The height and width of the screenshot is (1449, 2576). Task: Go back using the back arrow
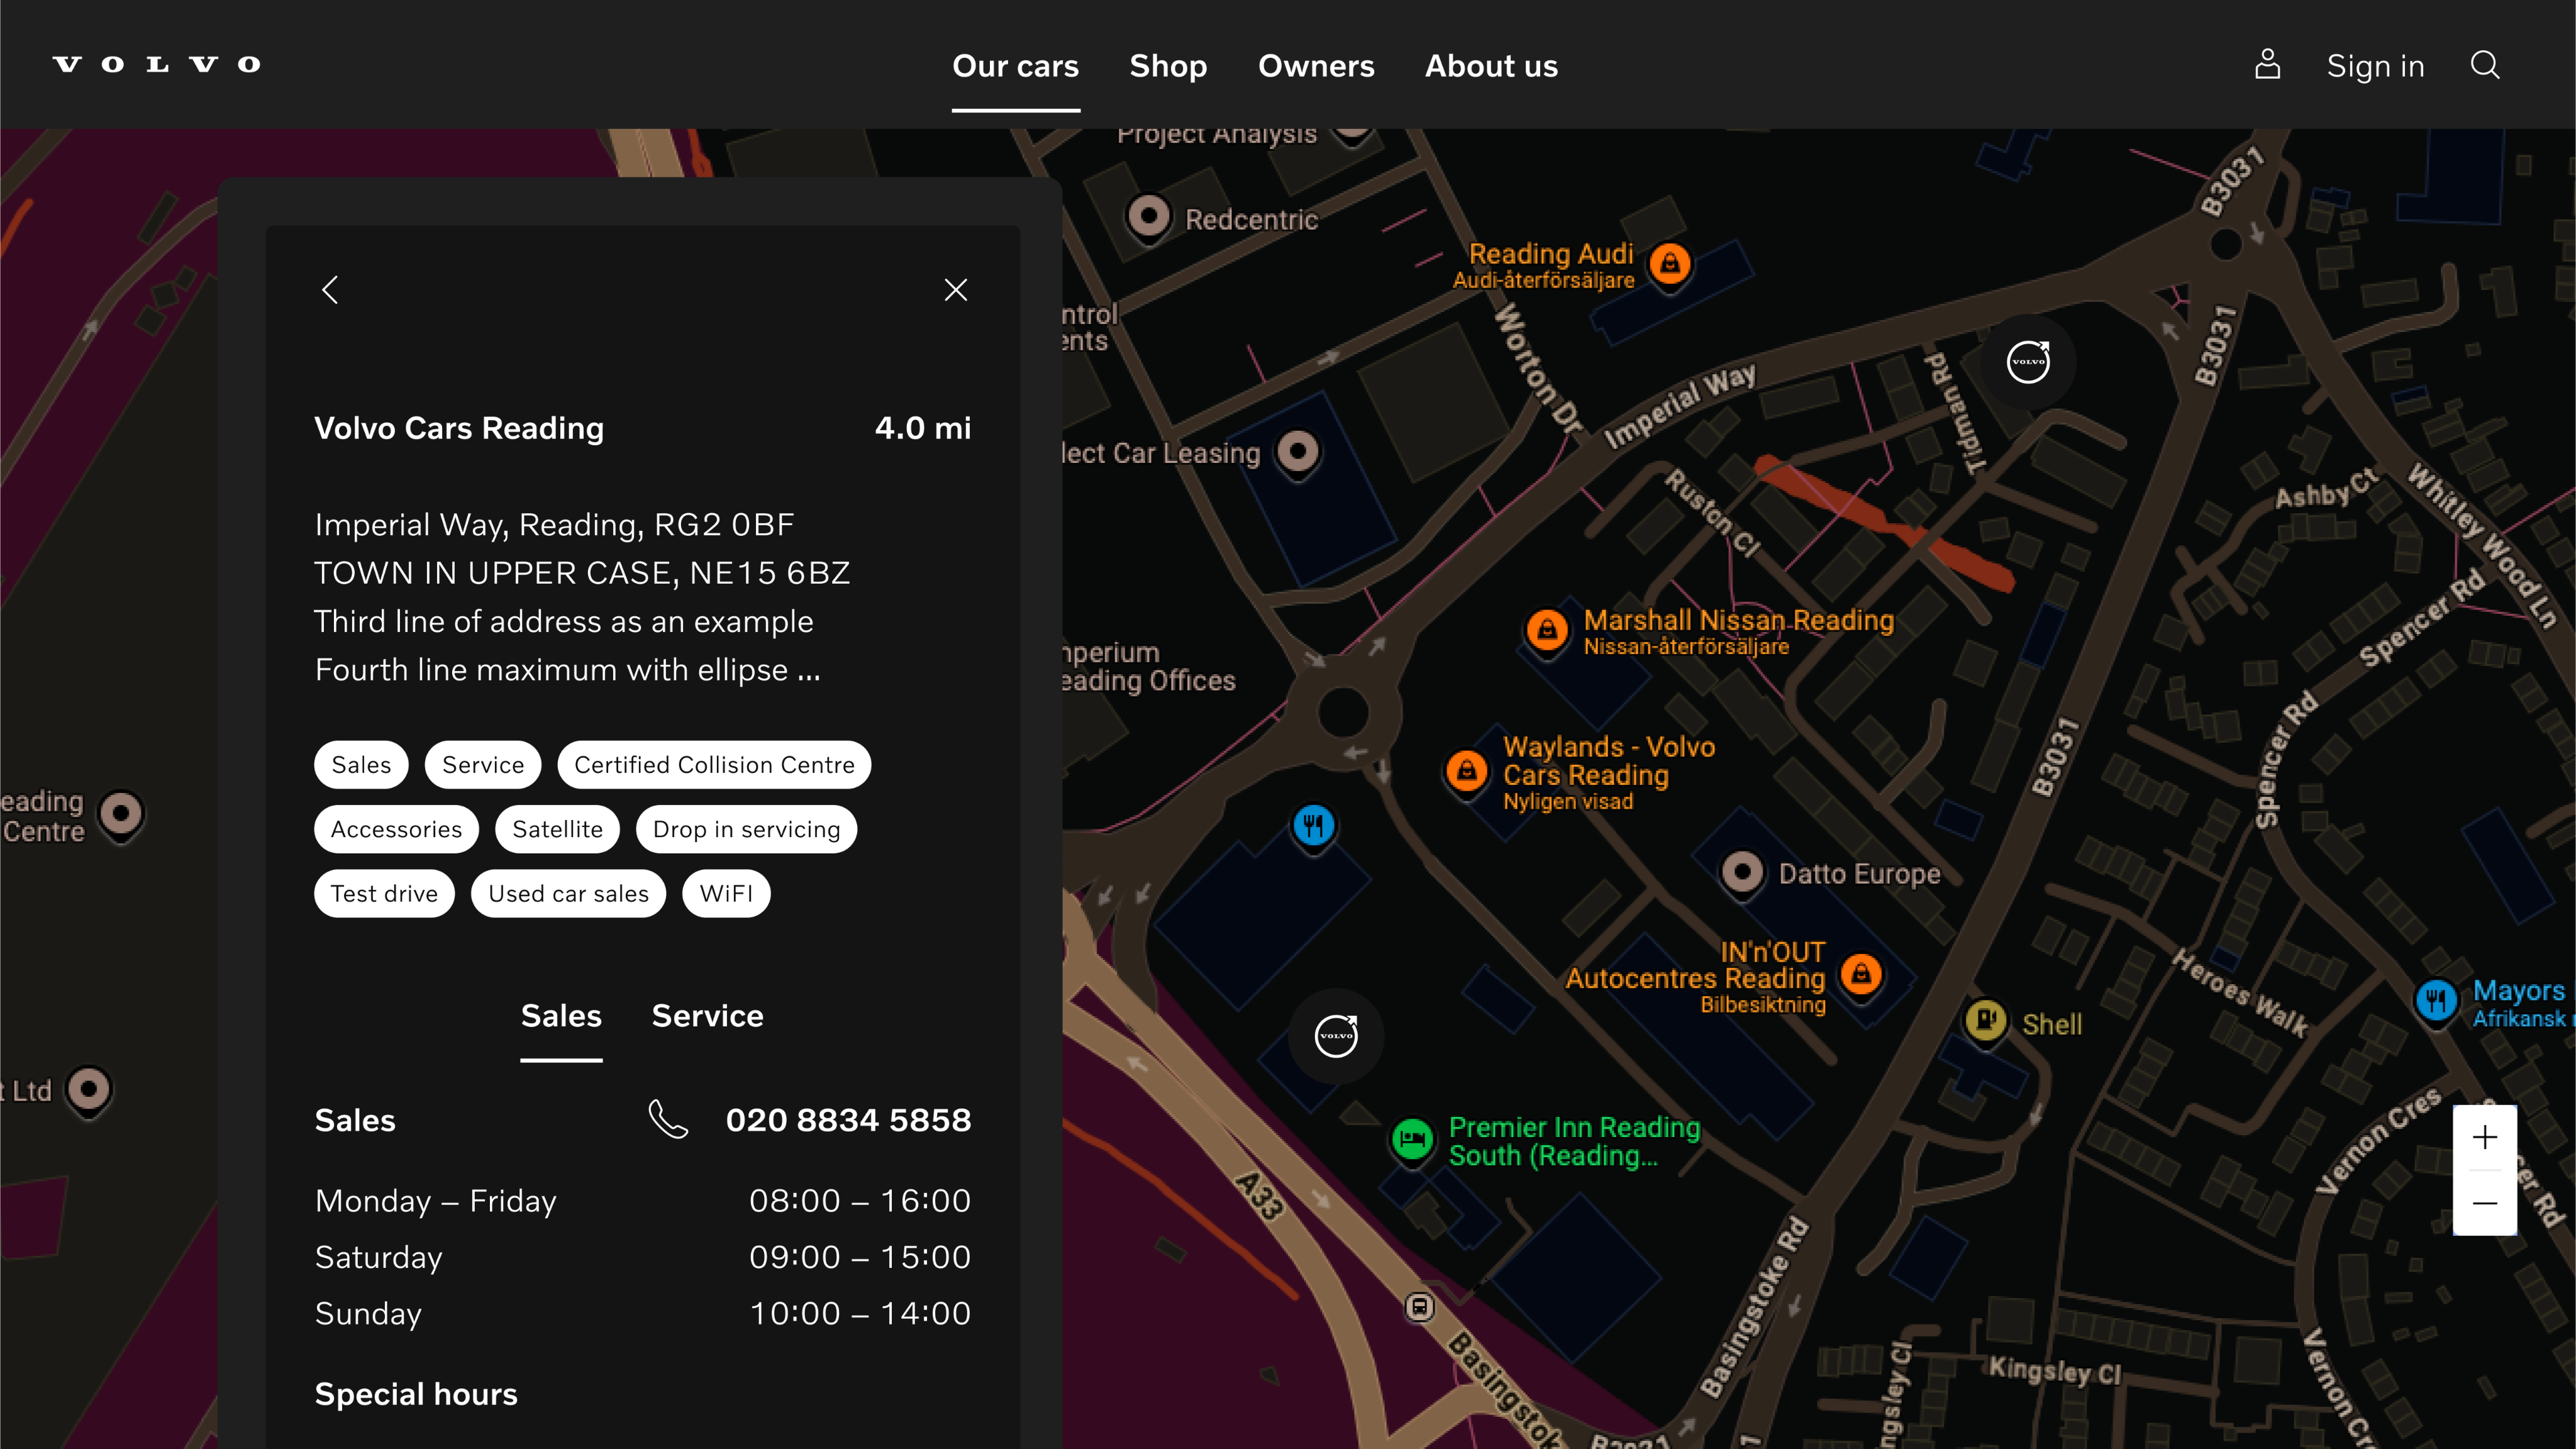[330, 289]
